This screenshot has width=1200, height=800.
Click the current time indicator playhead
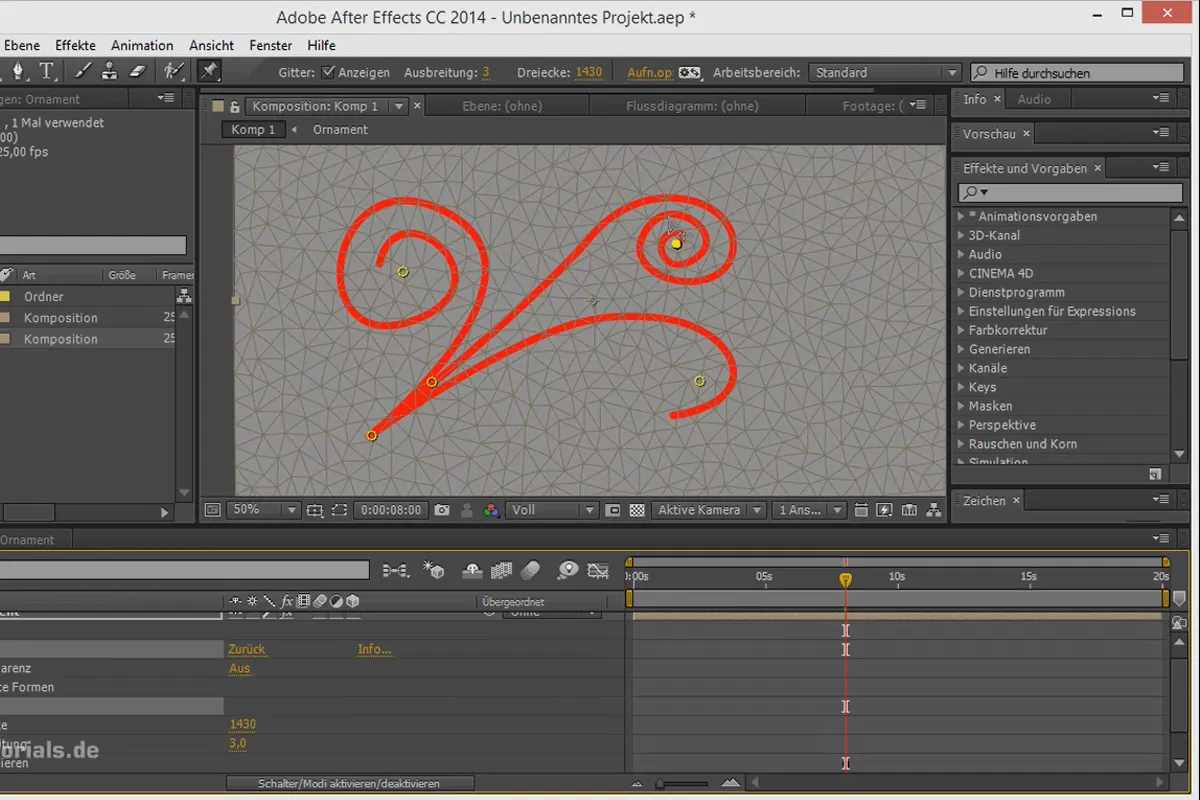845,579
